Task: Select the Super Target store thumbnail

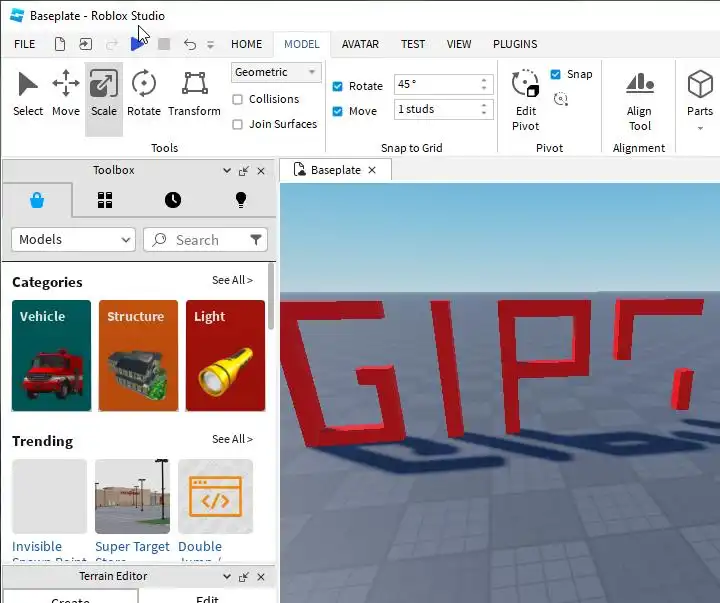Action: click(x=132, y=496)
